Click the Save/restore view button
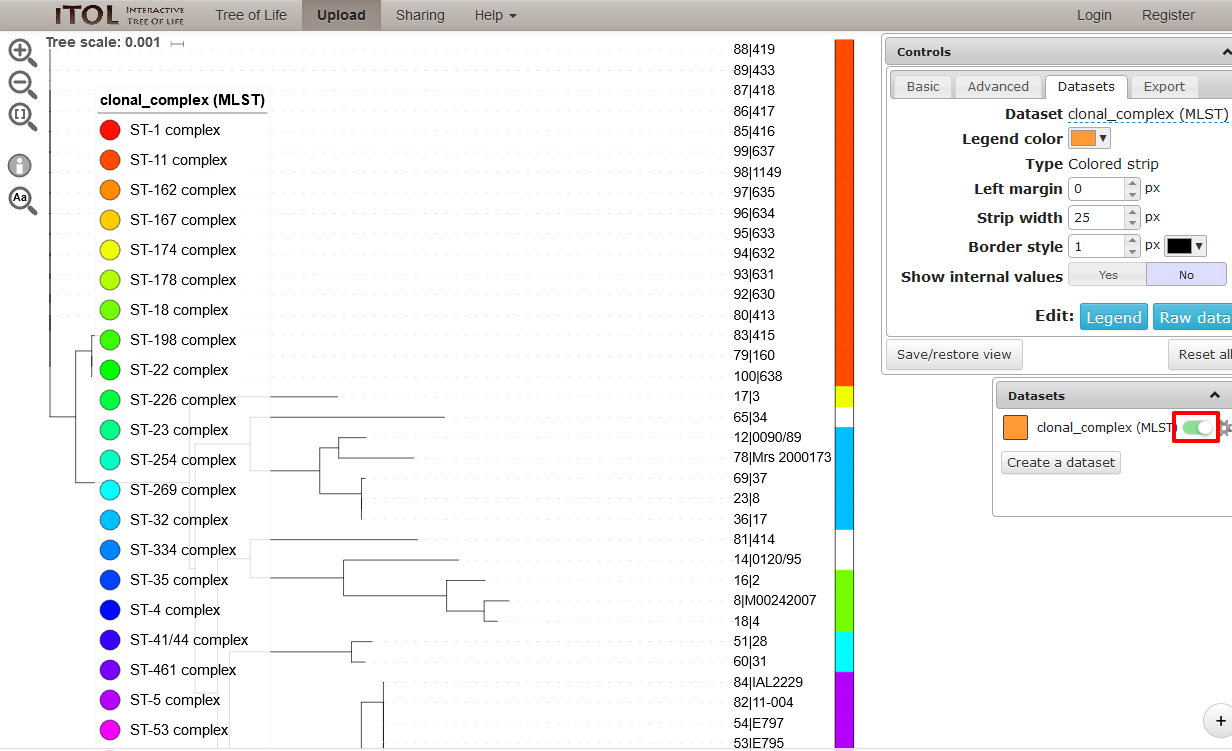1232x751 pixels. point(954,354)
